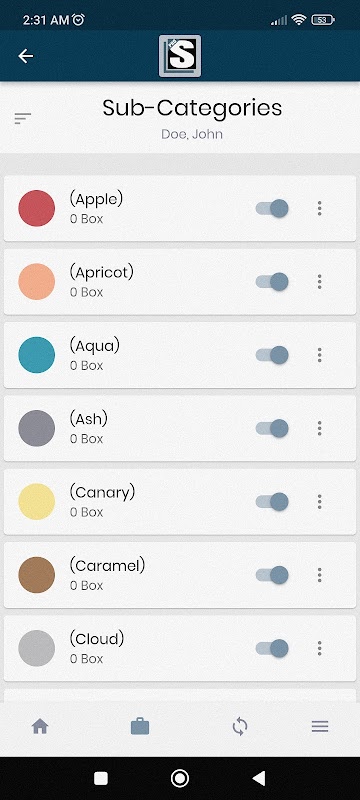
Task: Open the hamburger menu in bottom bar
Action: coord(320,726)
